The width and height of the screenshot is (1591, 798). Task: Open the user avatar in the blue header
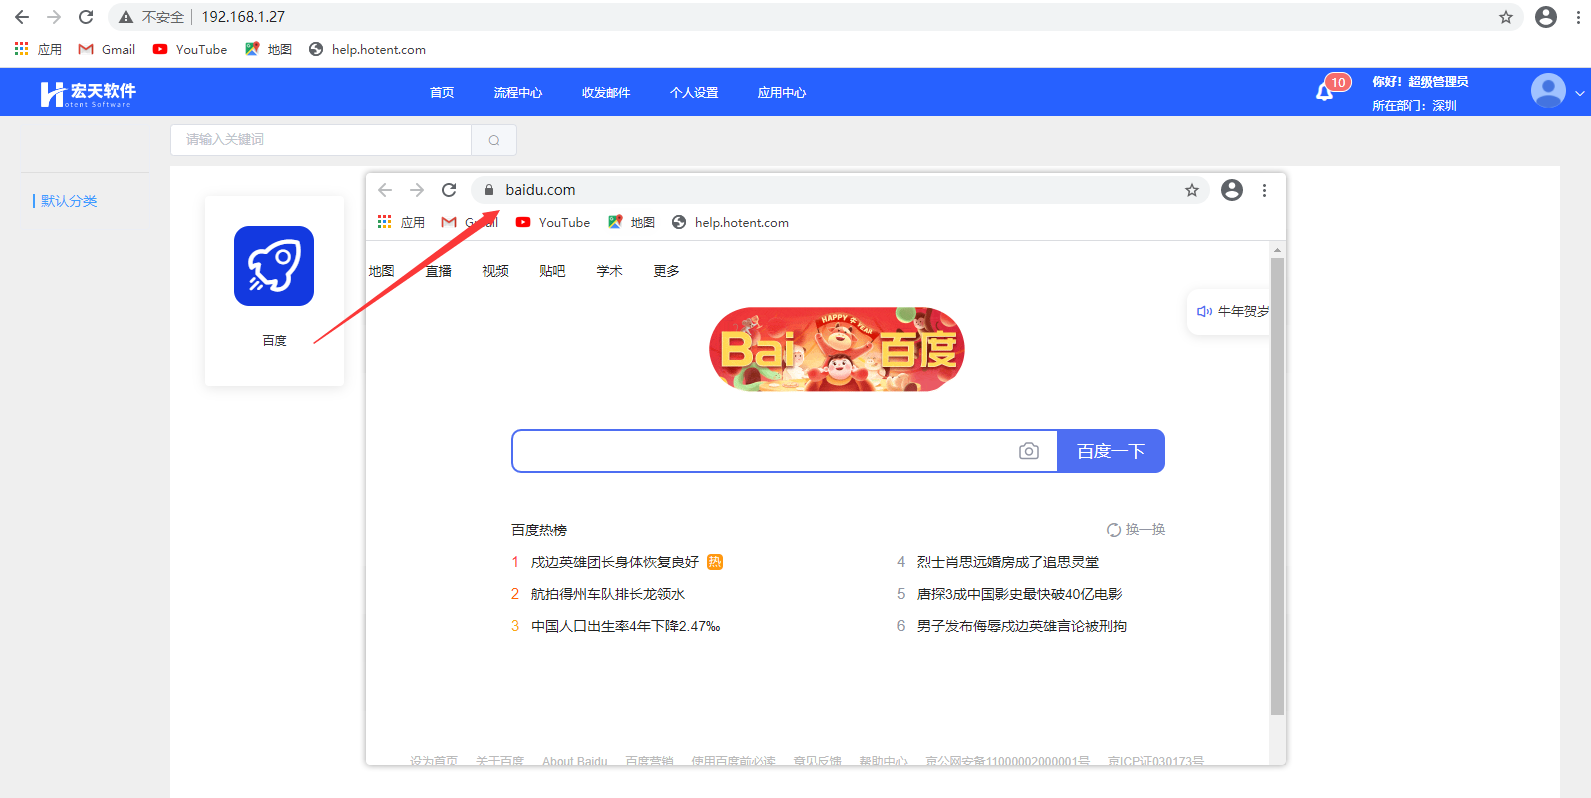coord(1548,91)
